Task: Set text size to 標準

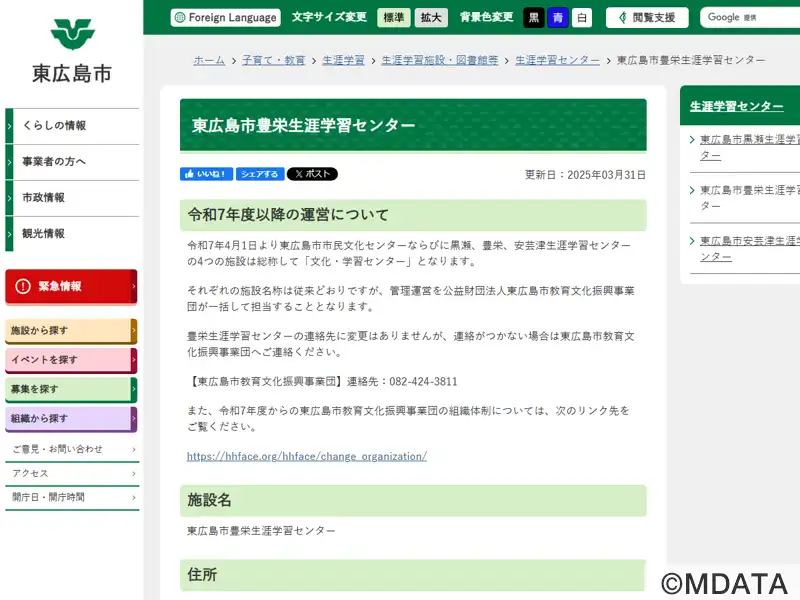Action: [x=393, y=18]
